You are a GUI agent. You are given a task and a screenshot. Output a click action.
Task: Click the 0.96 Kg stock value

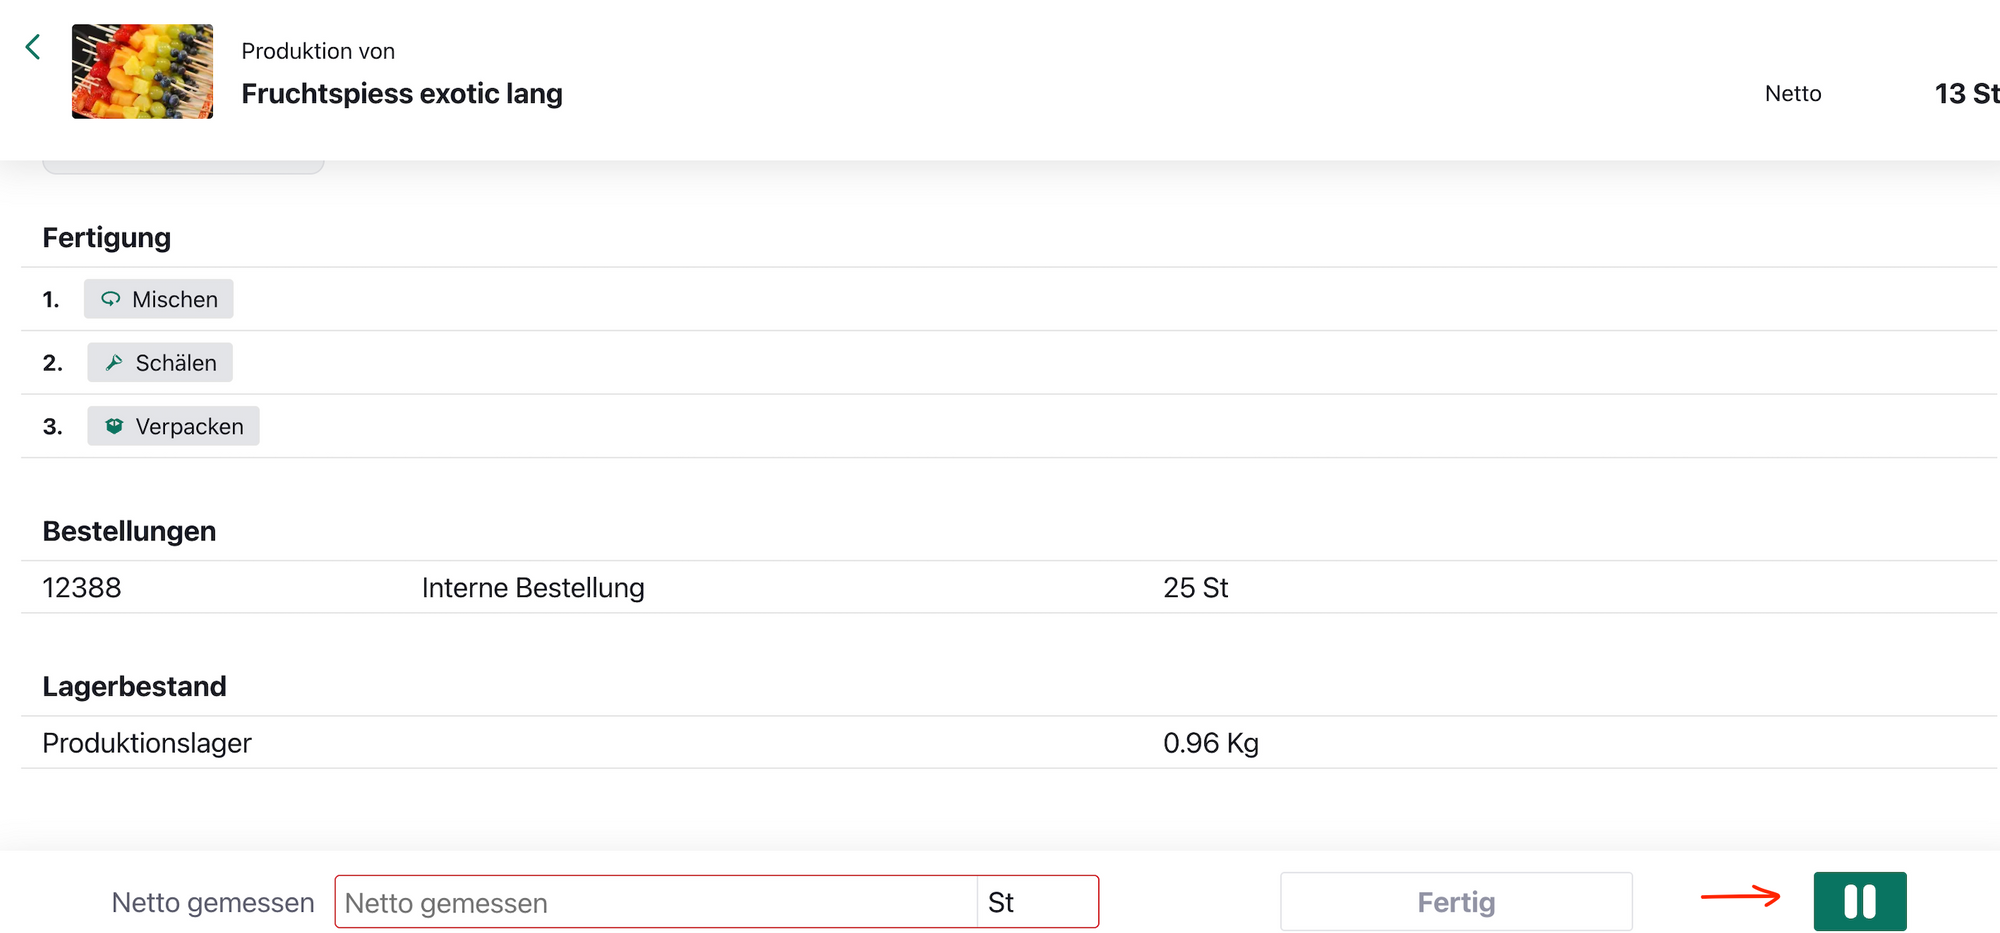pos(1210,743)
